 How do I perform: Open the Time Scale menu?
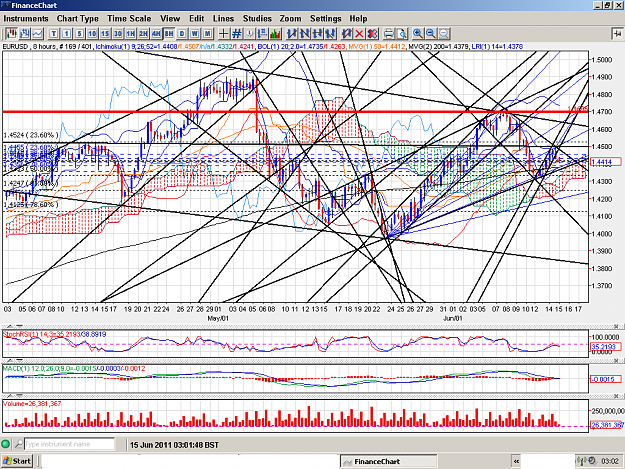coord(129,18)
